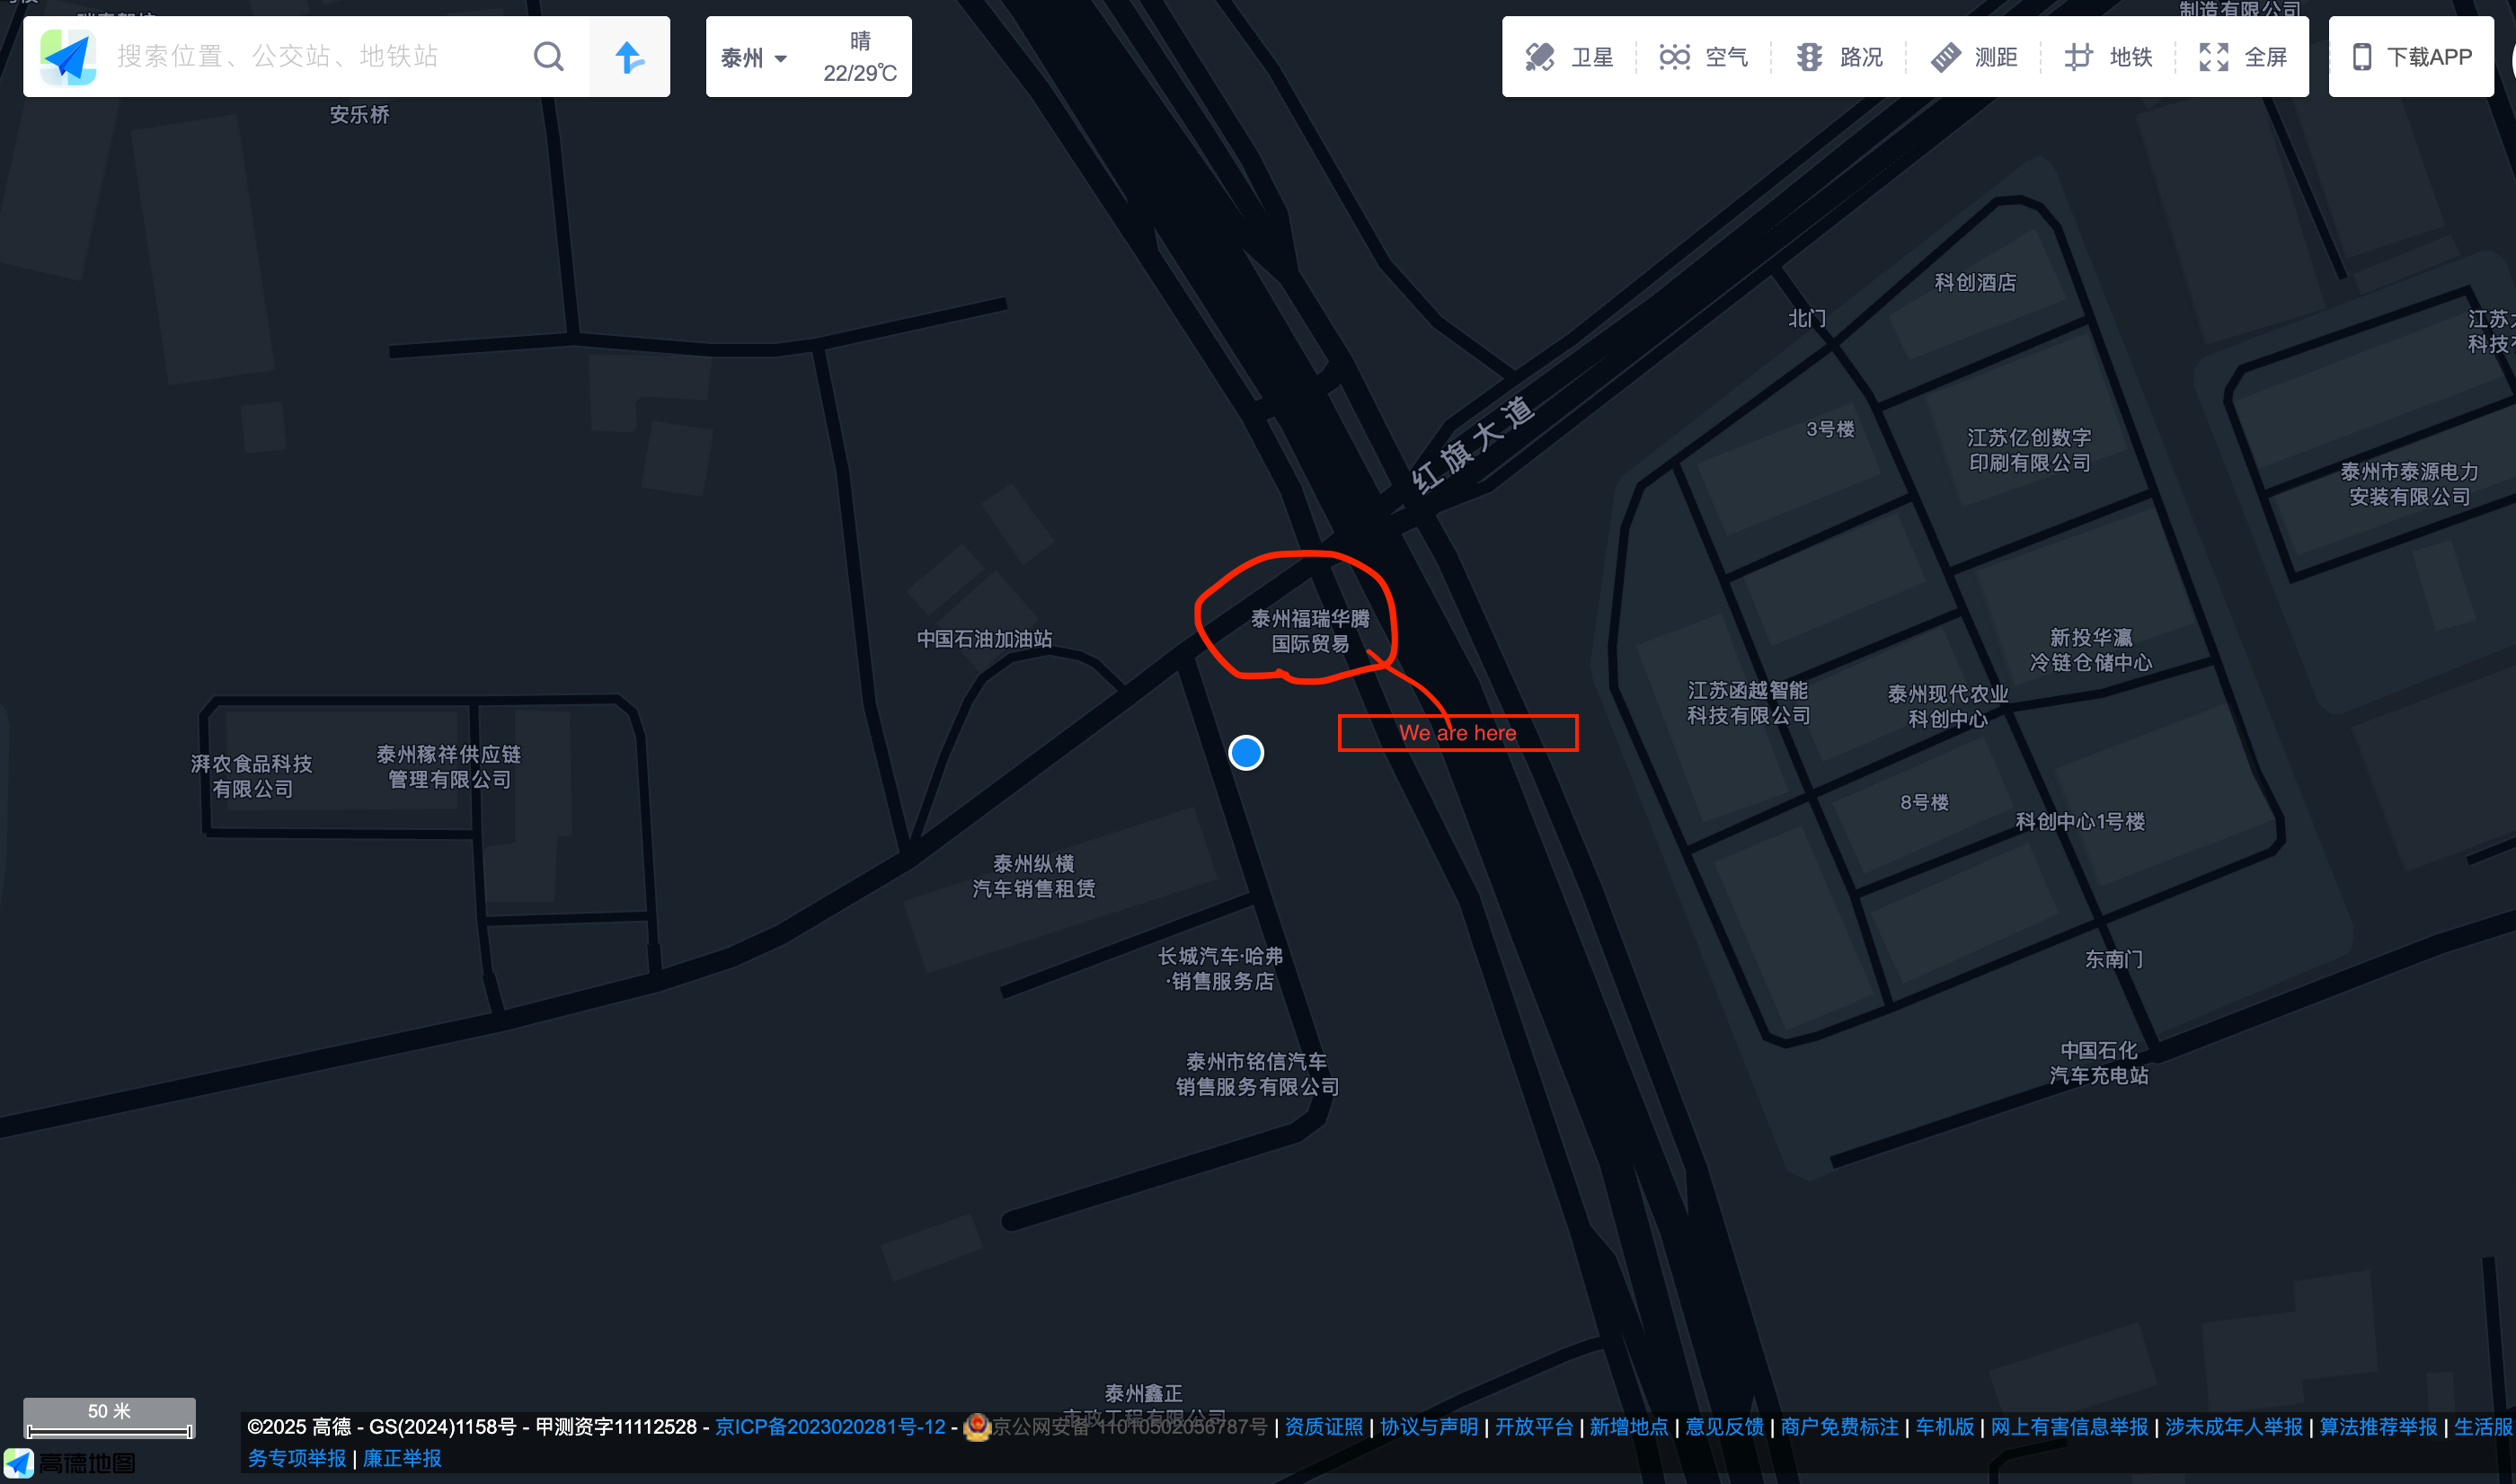Click the download app (下载APP) button
The height and width of the screenshot is (1484, 2516).
tap(2411, 57)
